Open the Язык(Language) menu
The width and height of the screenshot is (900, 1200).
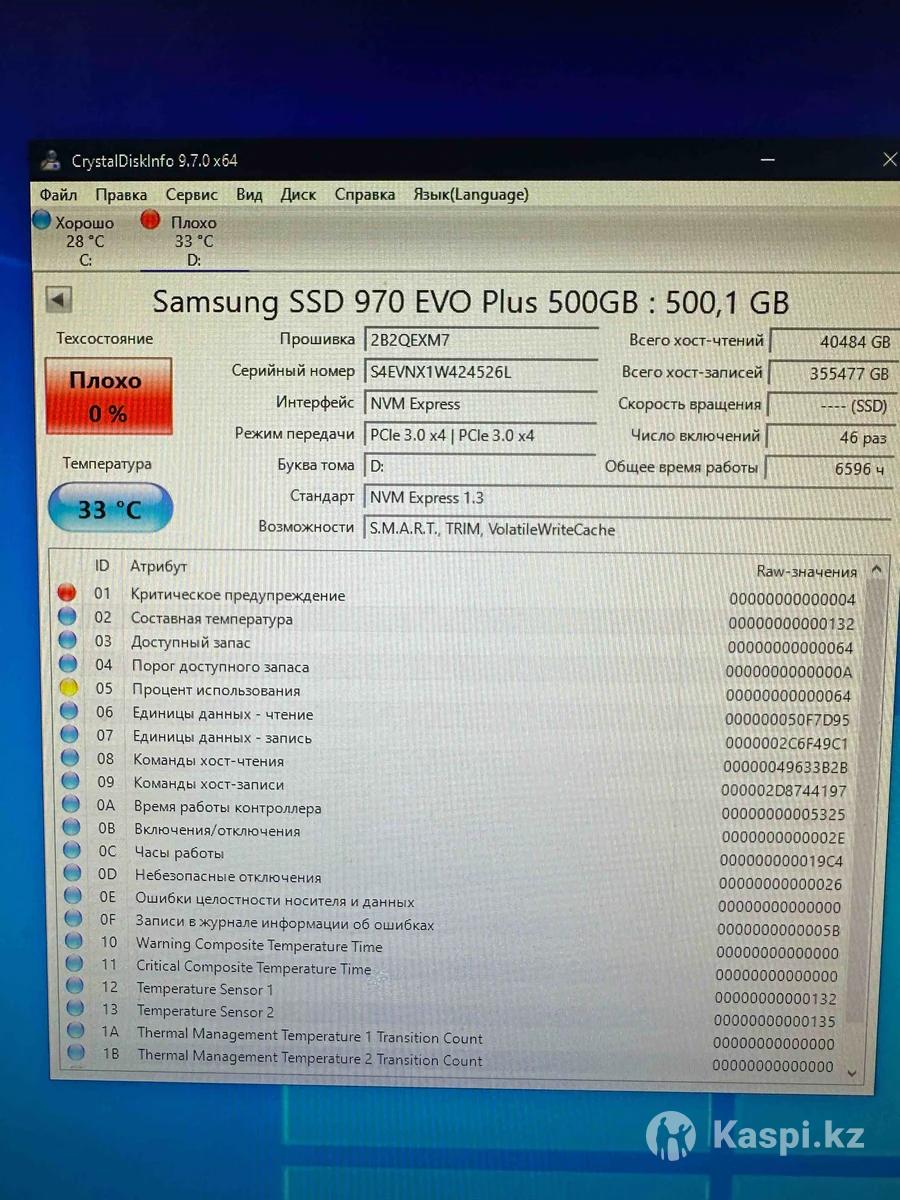(x=470, y=195)
